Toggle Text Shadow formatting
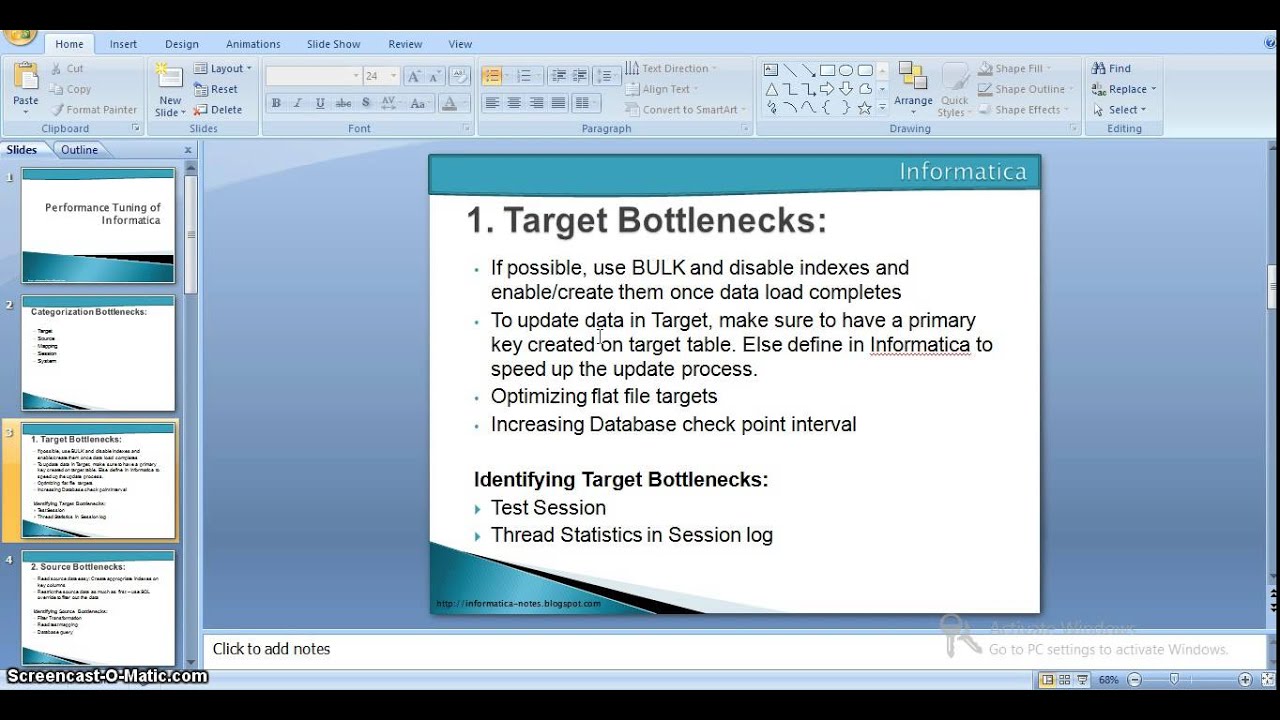 pyautogui.click(x=365, y=103)
